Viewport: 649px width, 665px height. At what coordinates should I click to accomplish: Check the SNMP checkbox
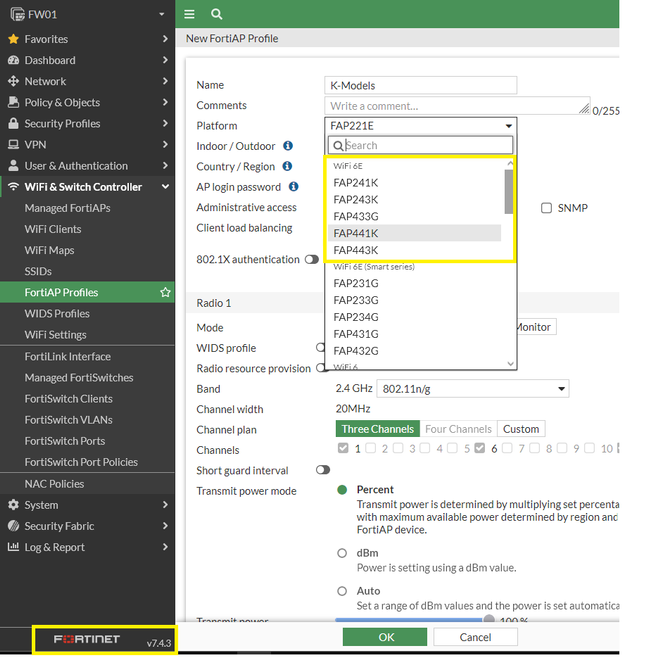(x=546, y=208)
